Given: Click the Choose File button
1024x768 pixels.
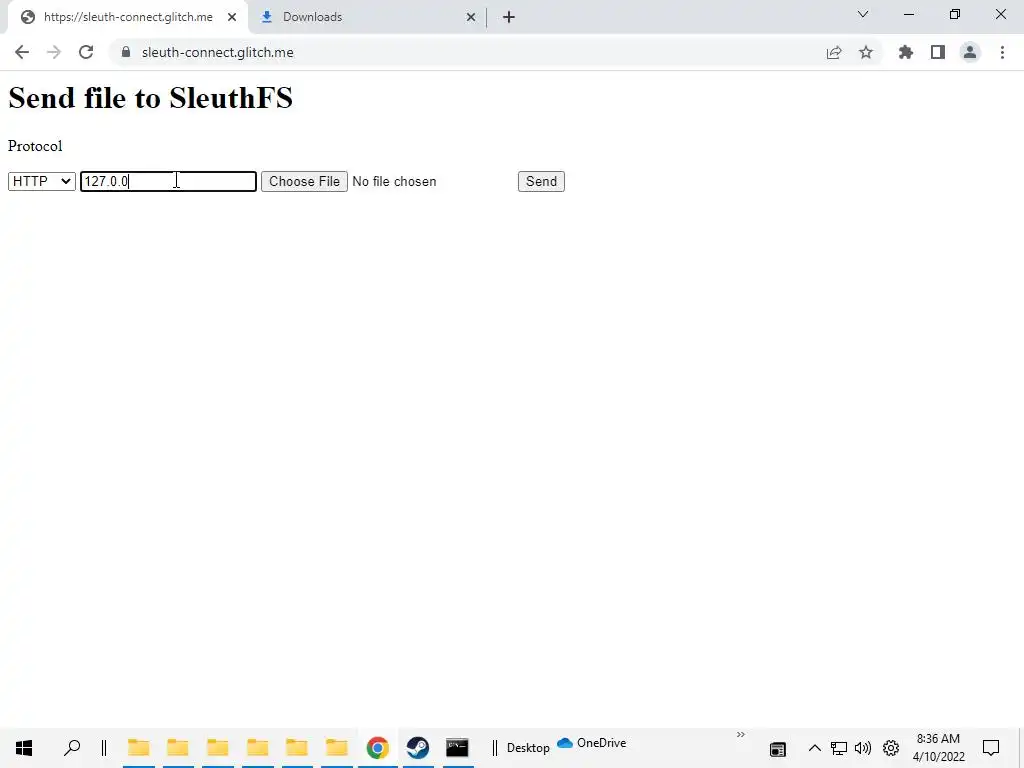Looking at the screenshot, I should pyautogui.click(x=304, y=182).
